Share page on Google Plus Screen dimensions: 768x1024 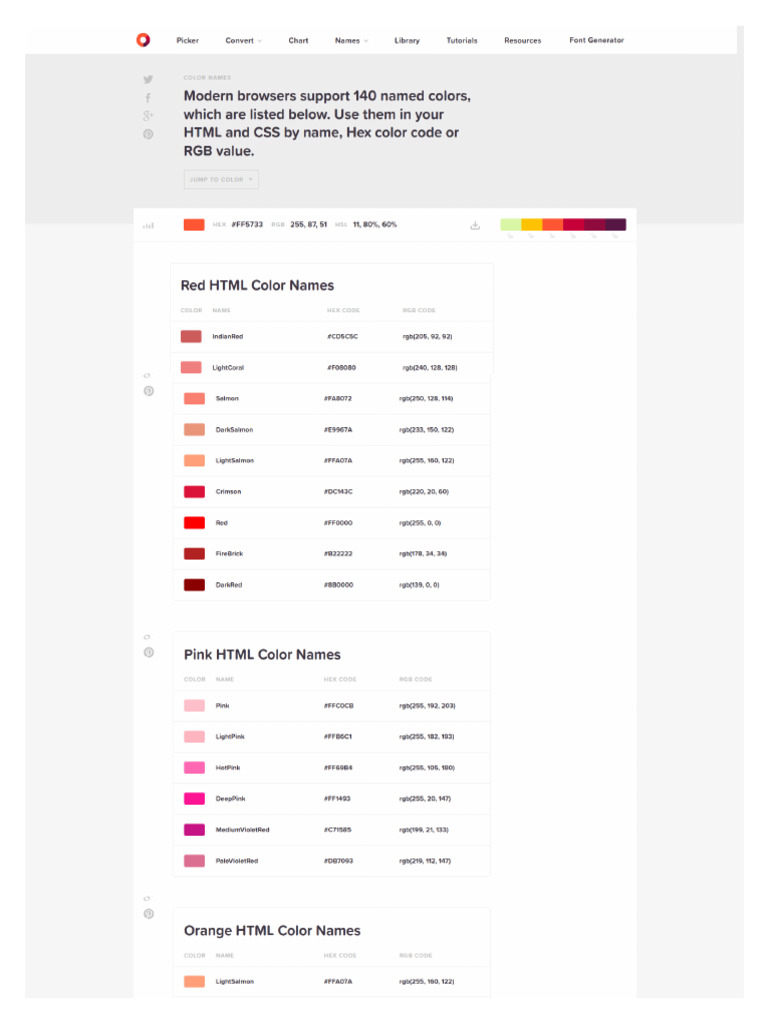[x=148, y=115]
